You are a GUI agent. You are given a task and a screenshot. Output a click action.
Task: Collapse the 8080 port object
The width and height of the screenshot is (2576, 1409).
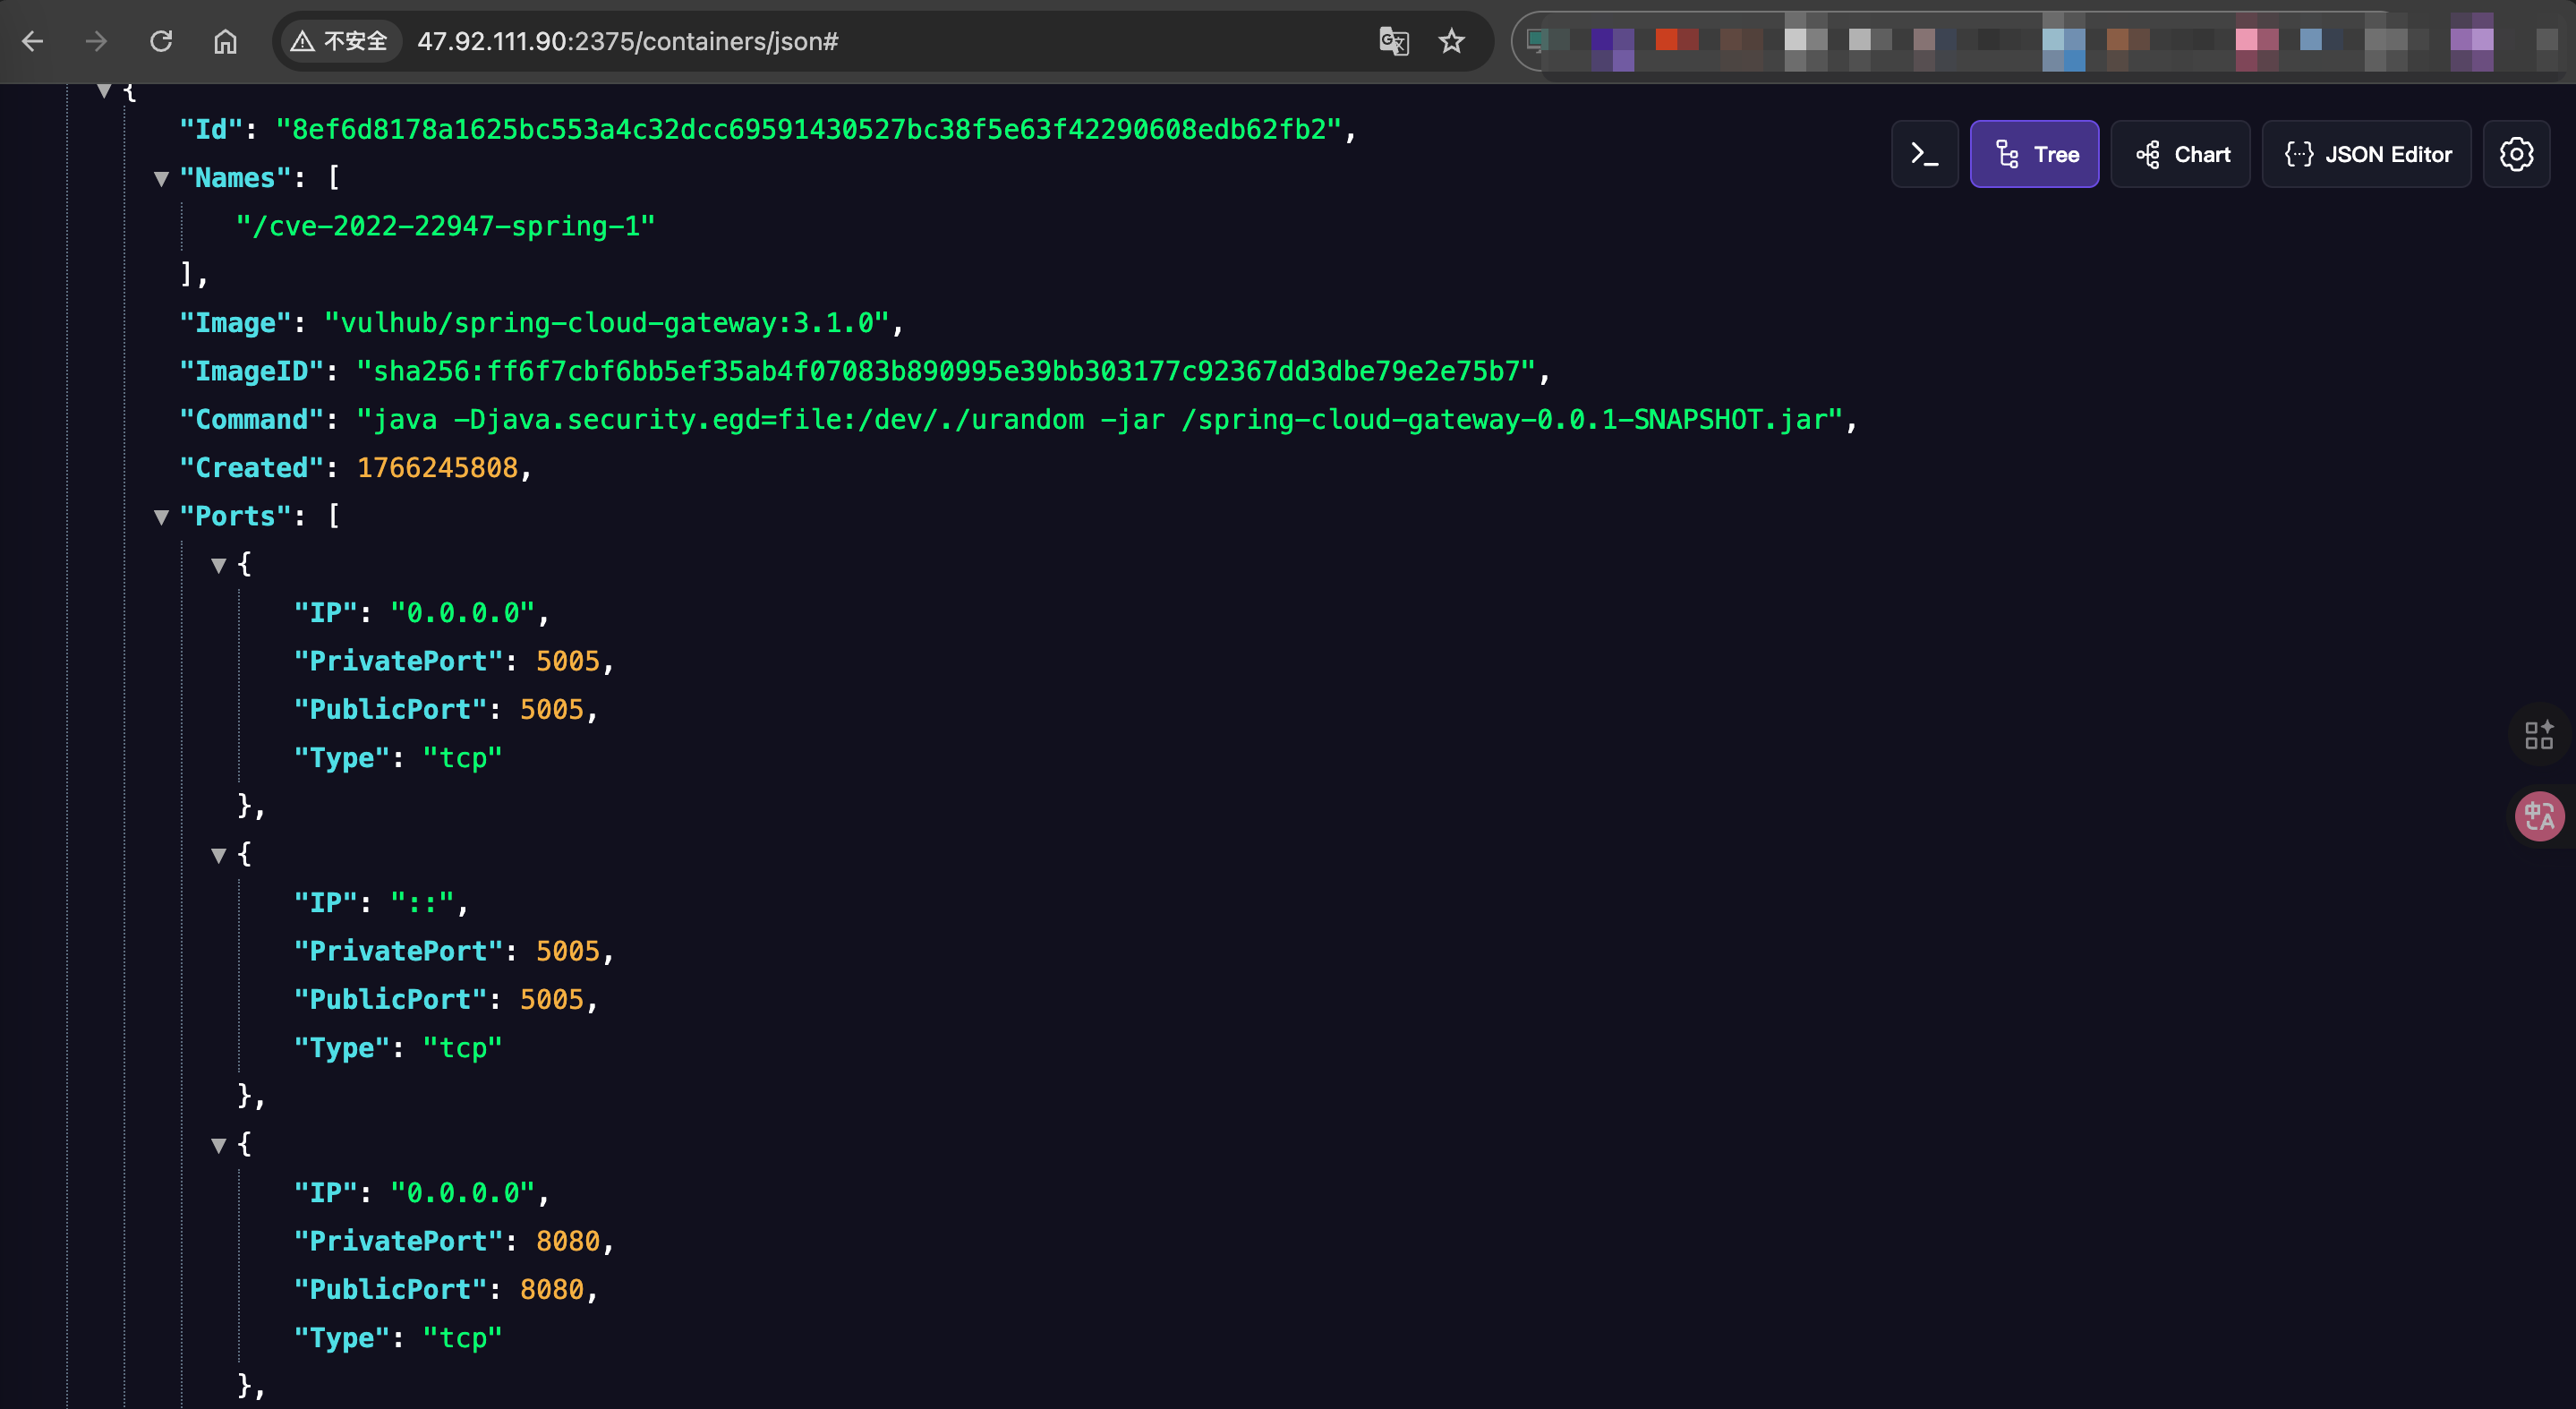(x=218, y=1145)
